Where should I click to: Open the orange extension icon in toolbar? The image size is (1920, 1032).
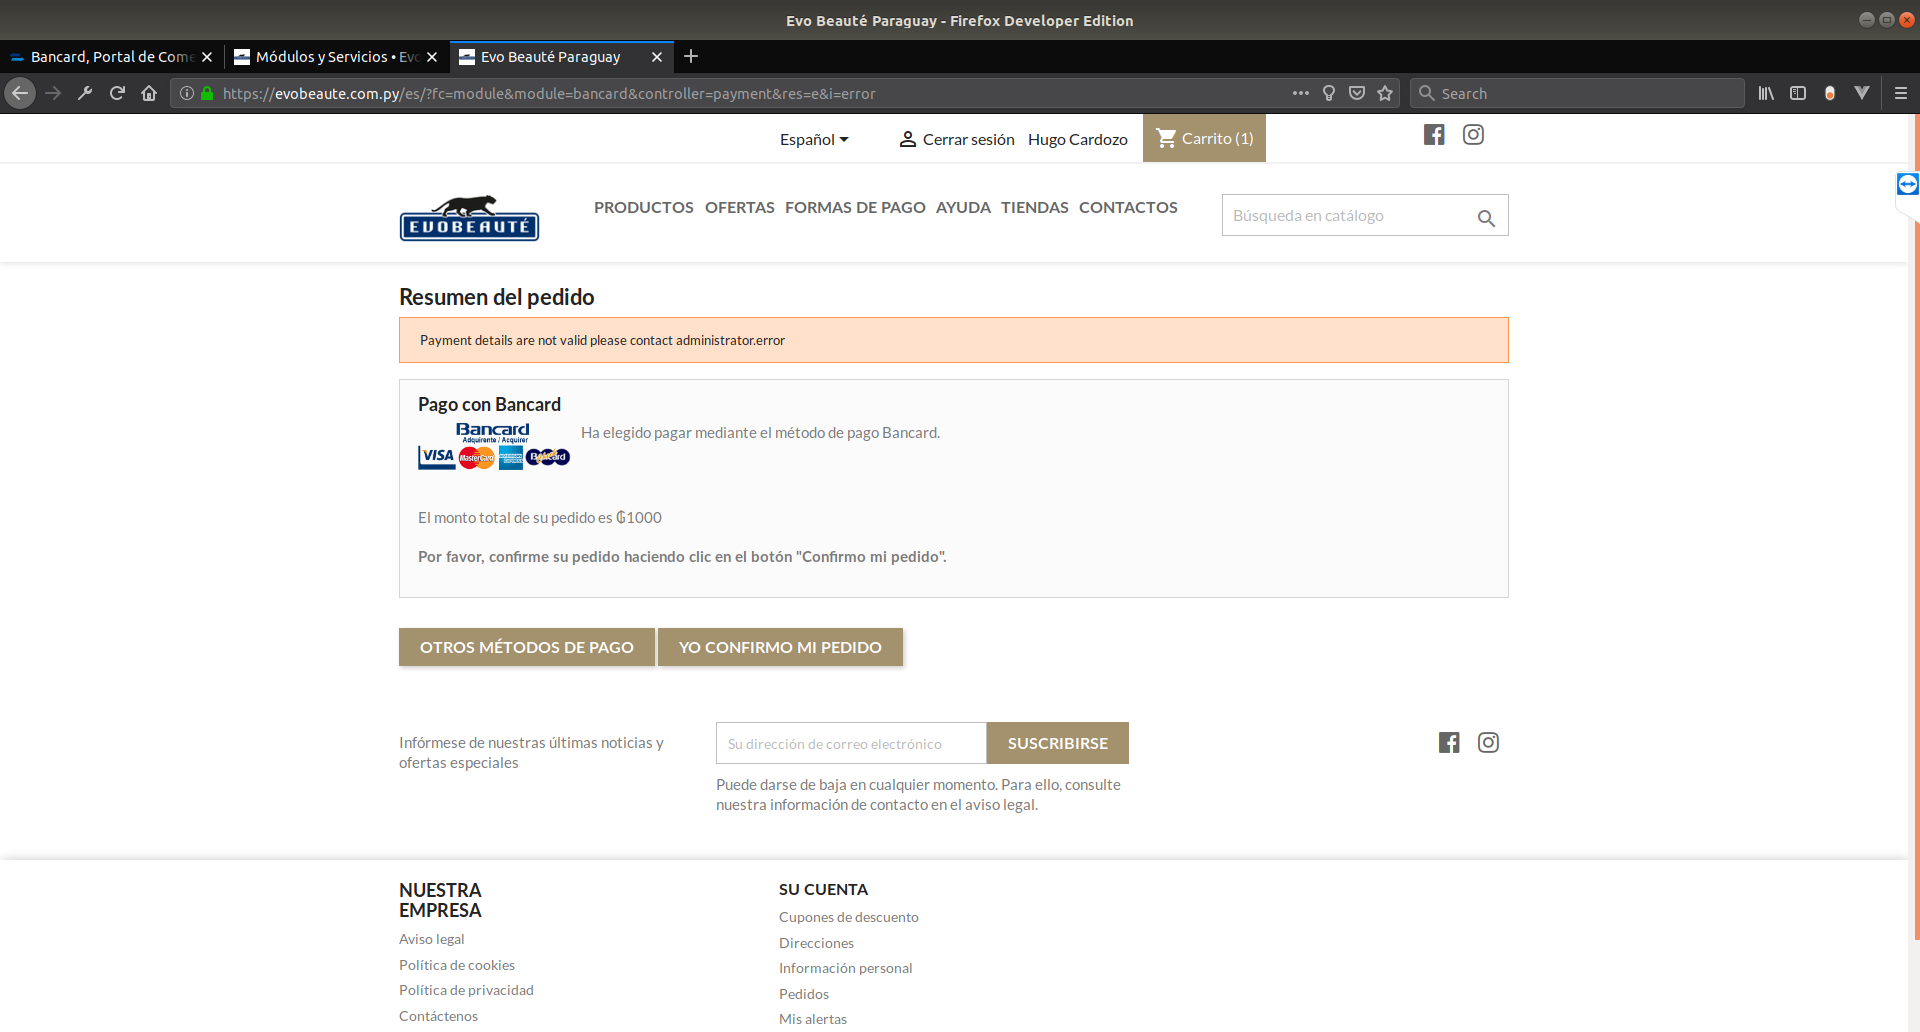(1830, 93)
